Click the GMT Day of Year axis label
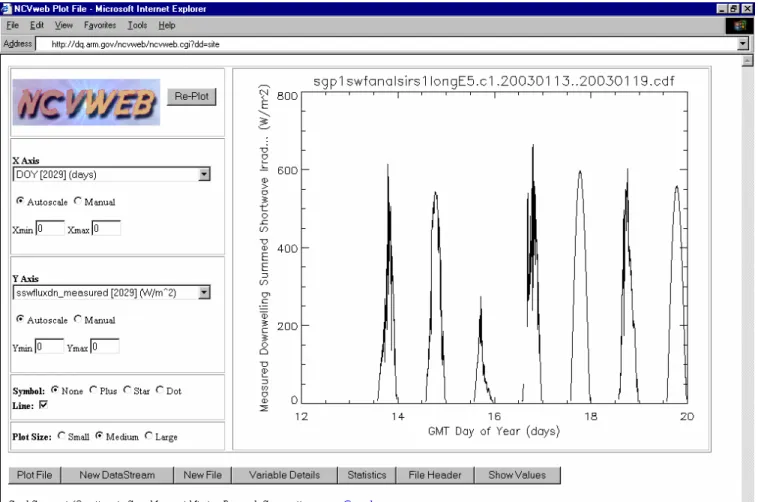 click(494, 431)
